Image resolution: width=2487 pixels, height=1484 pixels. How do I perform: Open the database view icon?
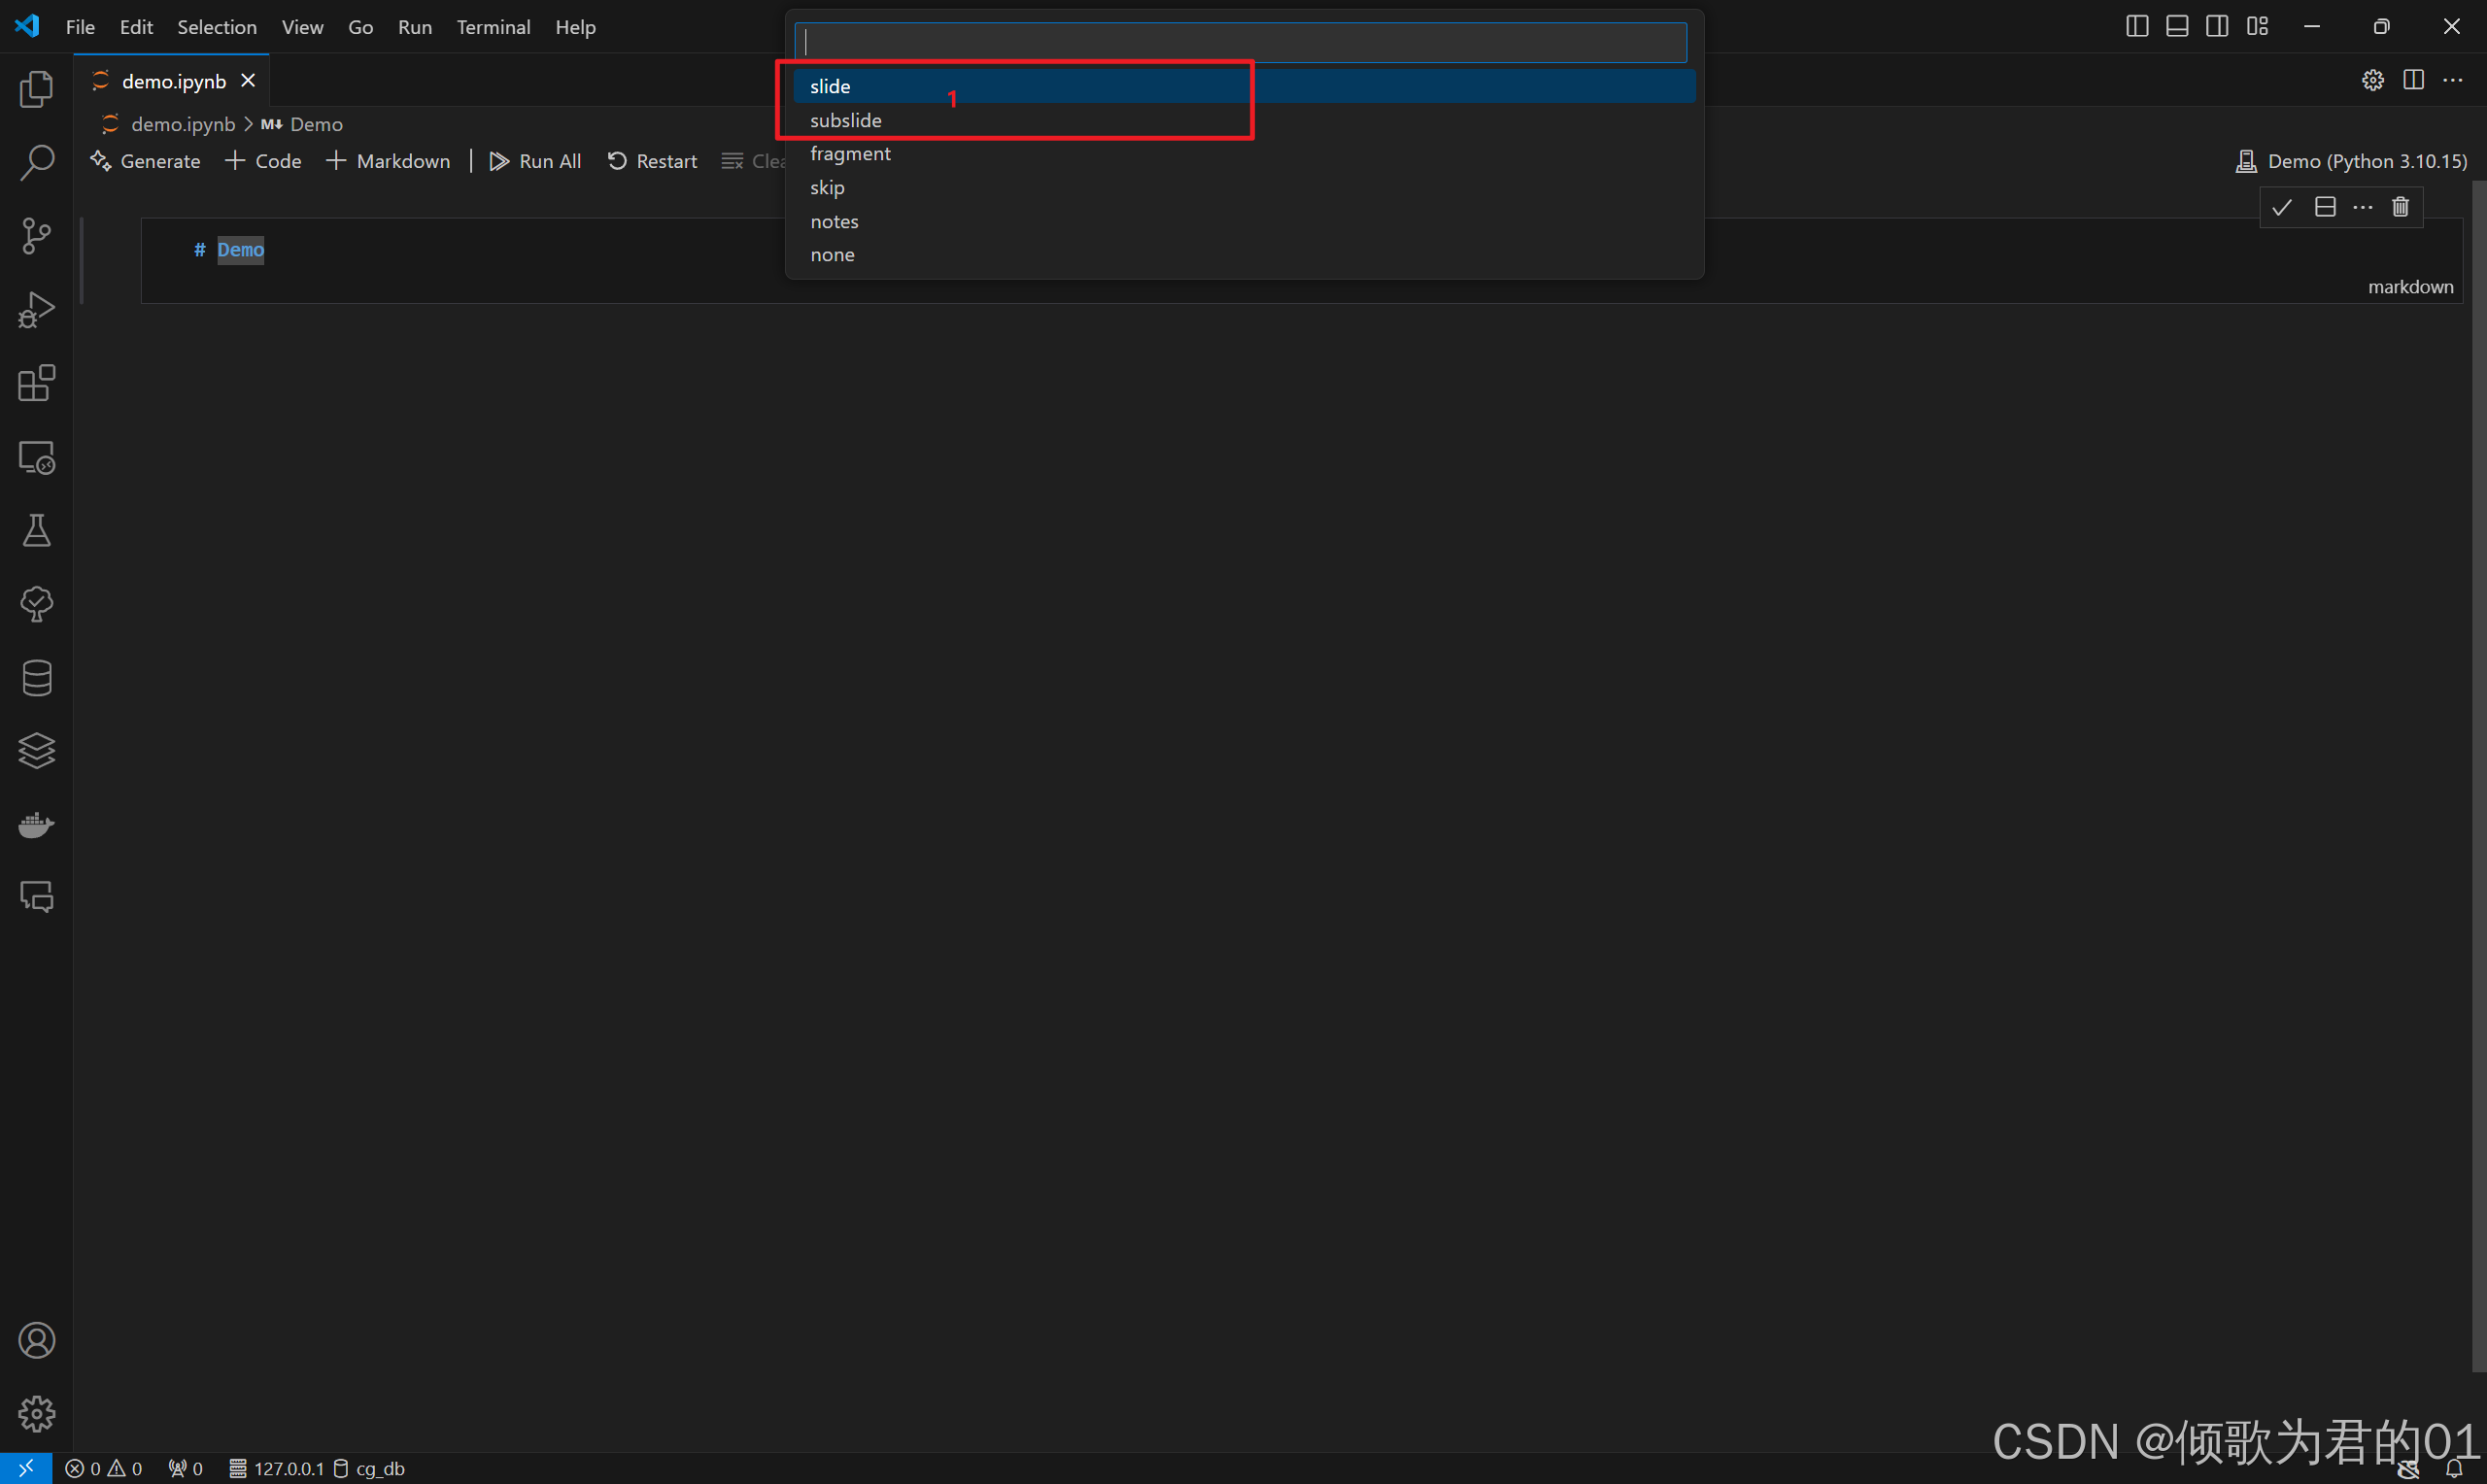tap(37, 677)
